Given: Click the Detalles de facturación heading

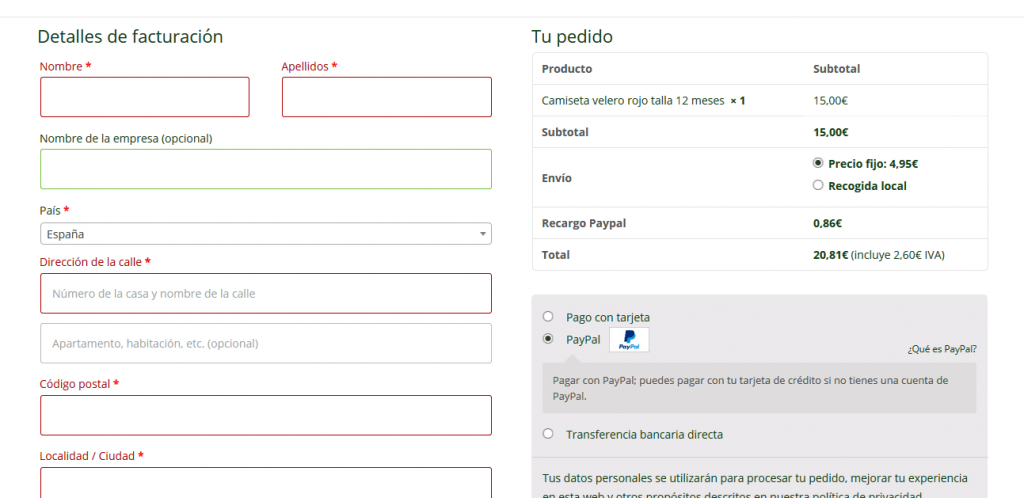Looking at the screenshot, I should (130, 37).
